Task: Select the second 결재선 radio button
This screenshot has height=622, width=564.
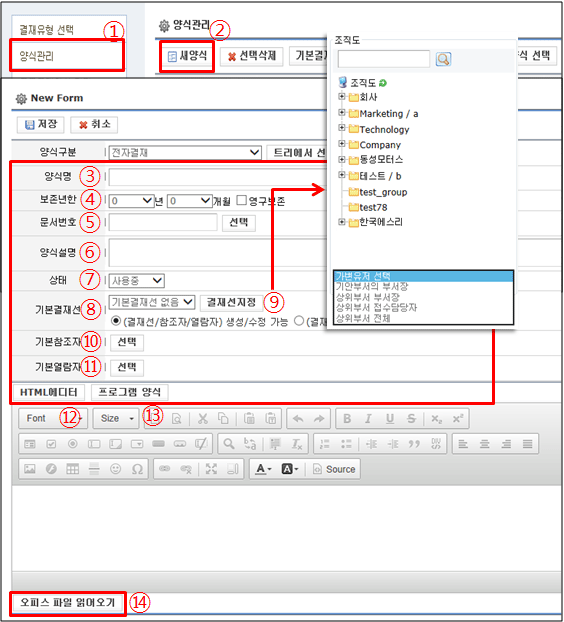Action: pyautogui.click(x=299, y=321)
